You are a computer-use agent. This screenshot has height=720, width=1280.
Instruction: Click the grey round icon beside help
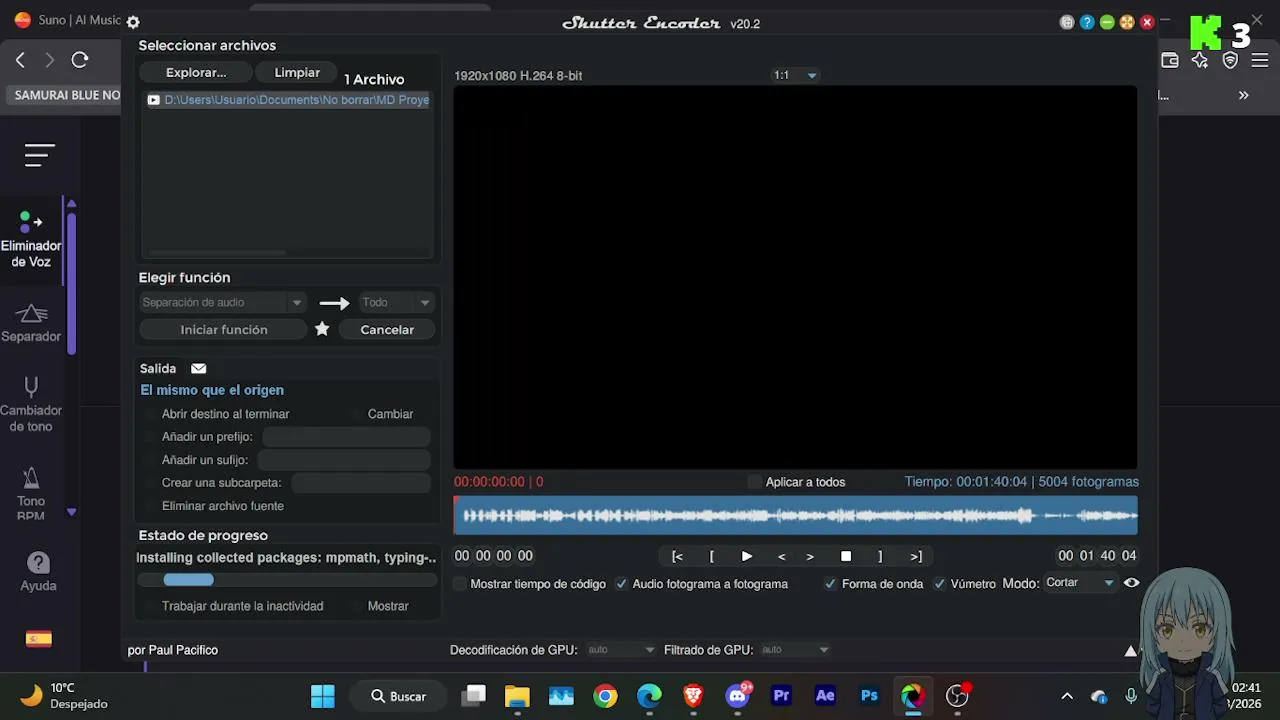pyautogui.click(x=1067, y=22)
